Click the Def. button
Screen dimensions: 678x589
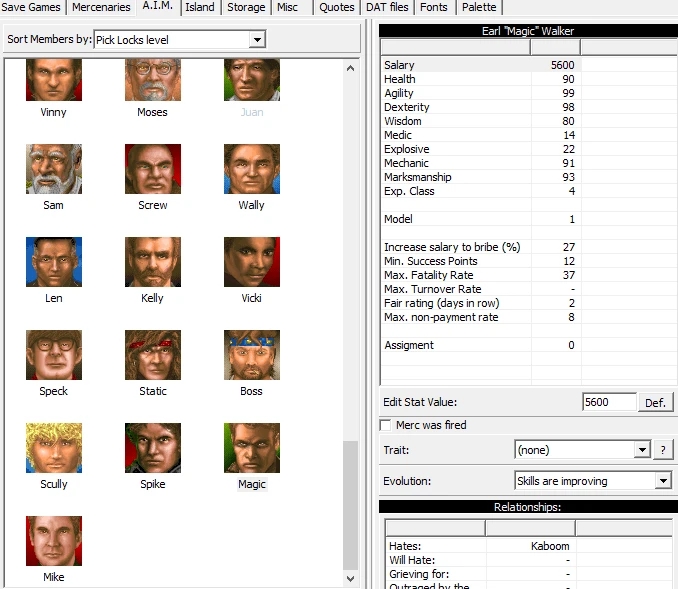[x=655, y=403]
